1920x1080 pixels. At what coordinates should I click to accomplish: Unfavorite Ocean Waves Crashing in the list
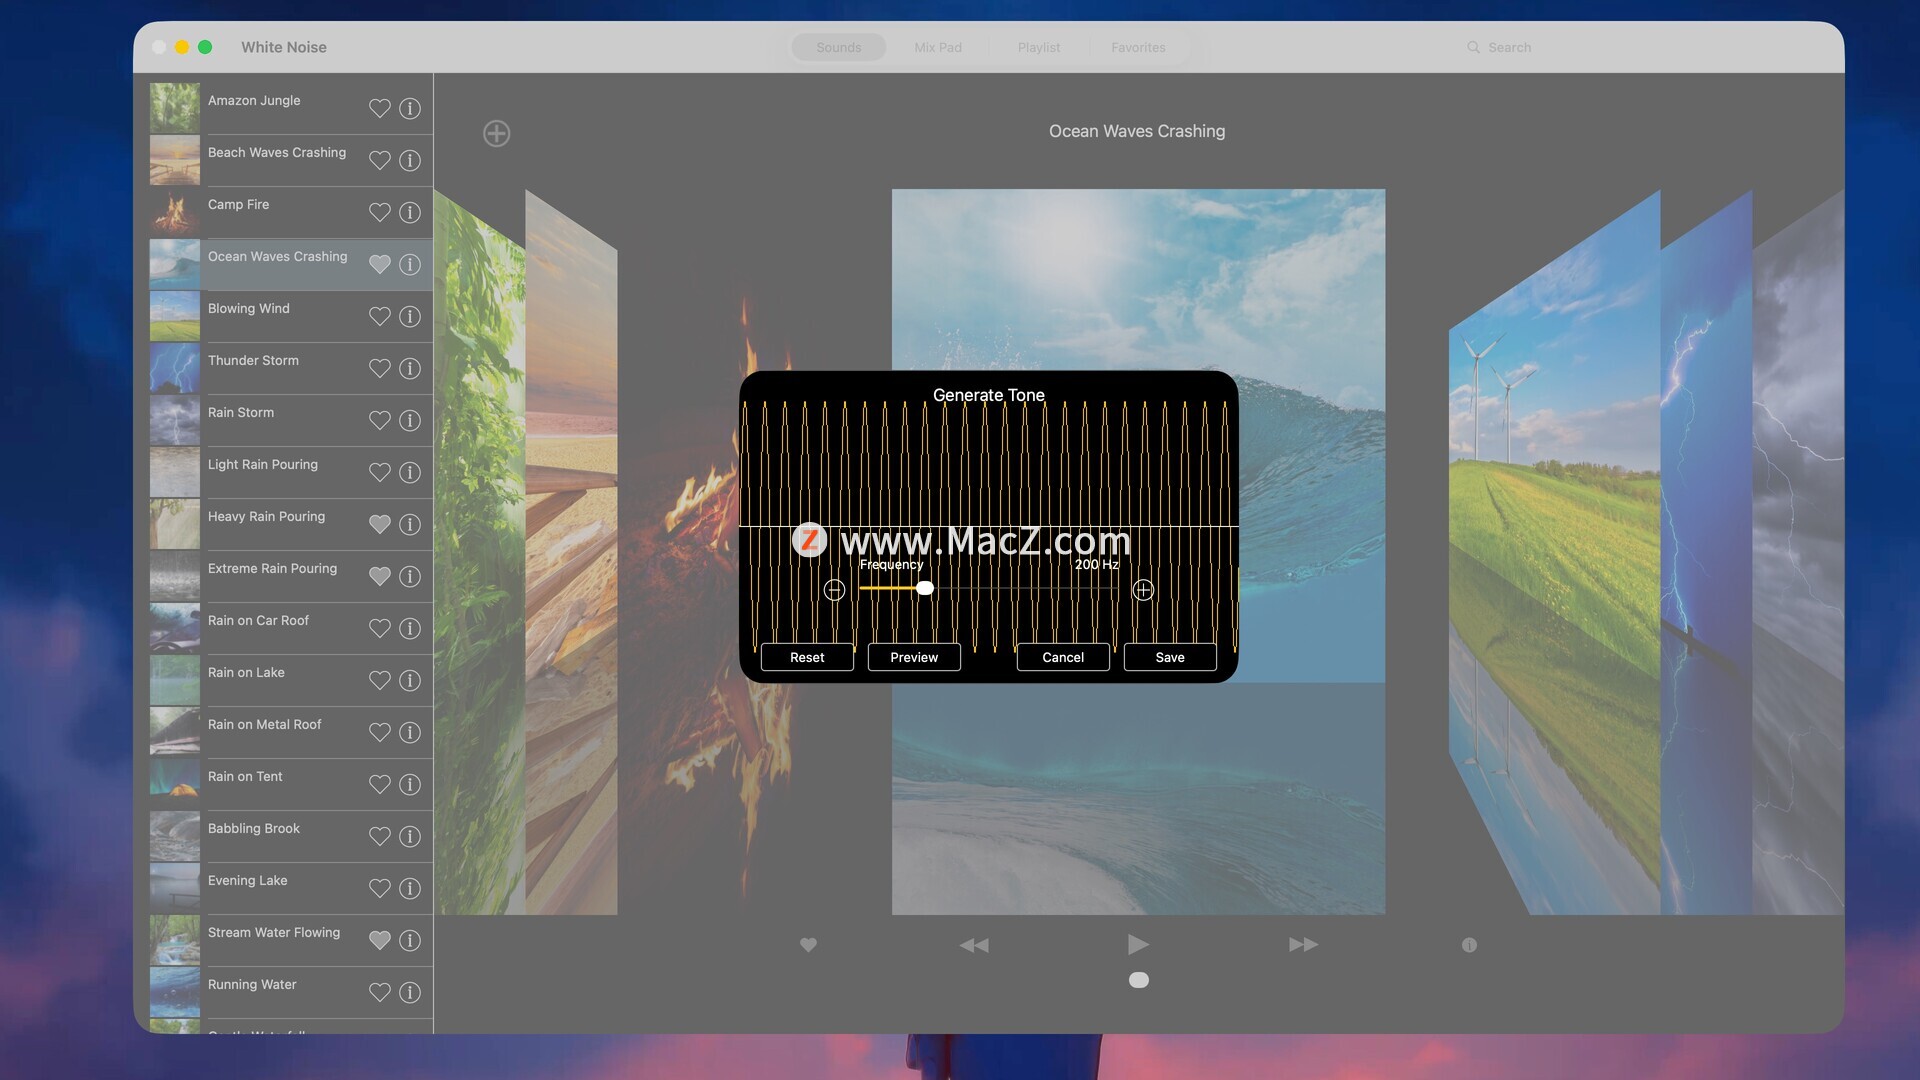point(379,264)
